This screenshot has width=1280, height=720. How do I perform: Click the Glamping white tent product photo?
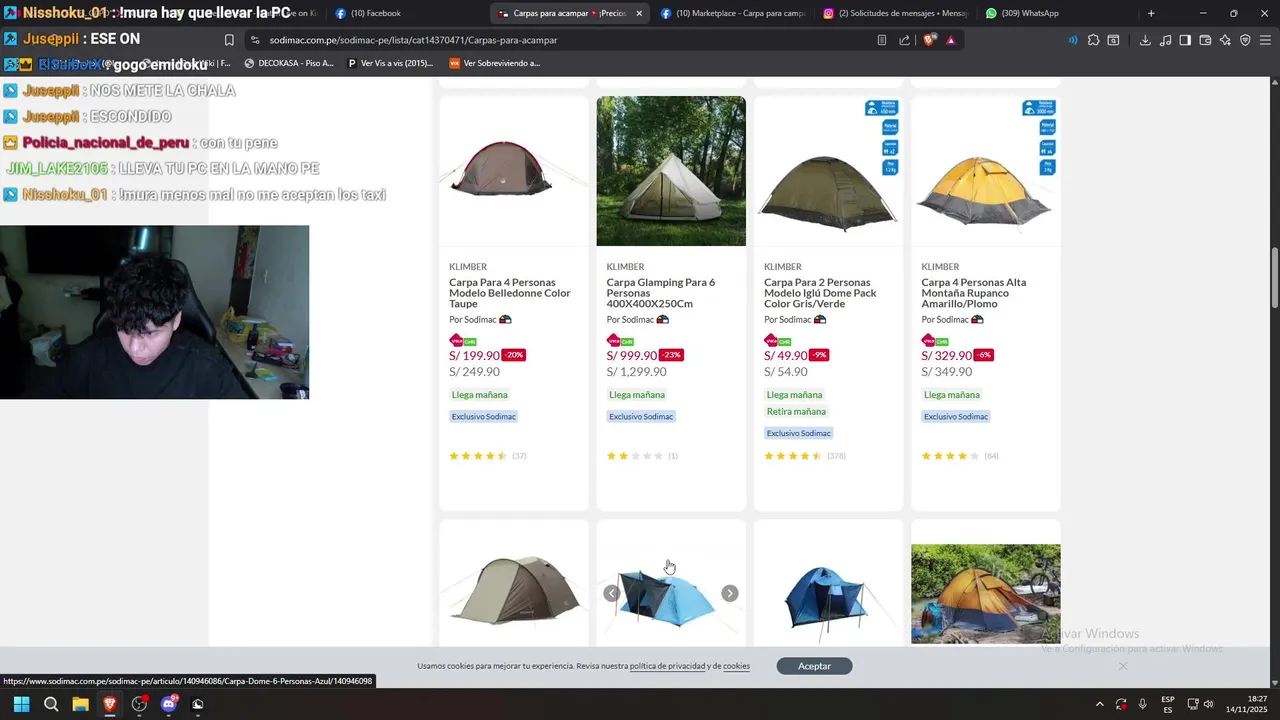(671, 171)
